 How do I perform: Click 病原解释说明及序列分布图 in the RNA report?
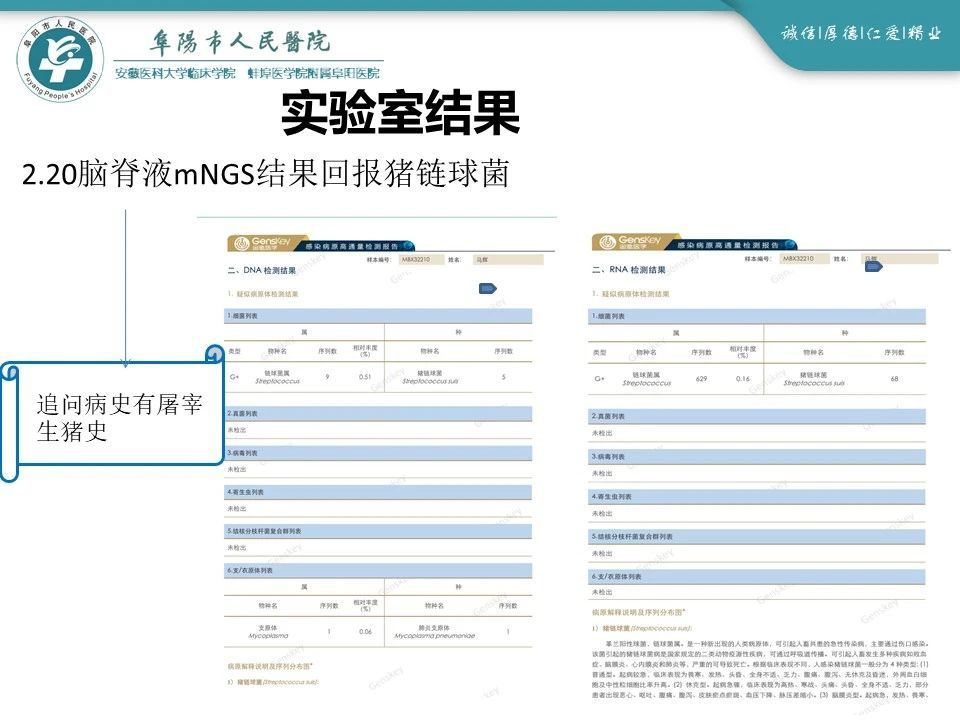(639, 612)
